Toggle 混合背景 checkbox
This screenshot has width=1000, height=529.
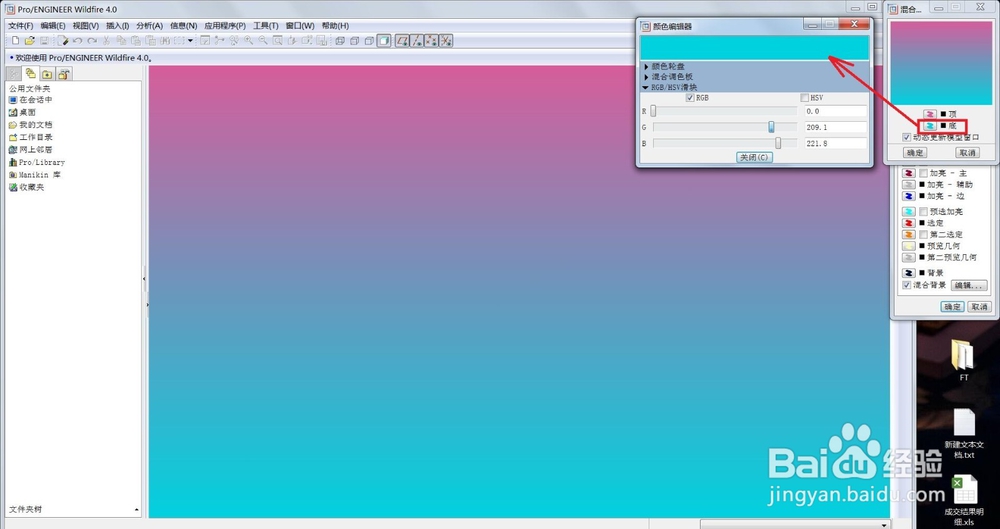point(907,285)
